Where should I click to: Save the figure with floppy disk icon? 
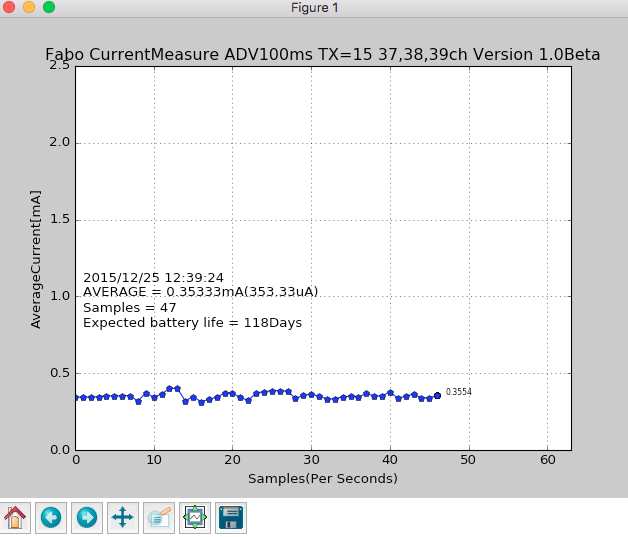[231, 517]
